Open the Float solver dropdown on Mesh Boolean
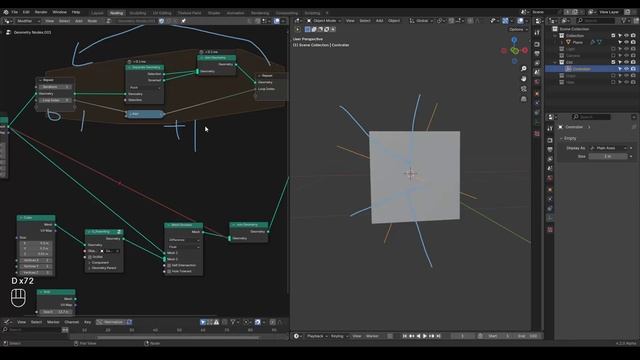 tap(184, 247)
